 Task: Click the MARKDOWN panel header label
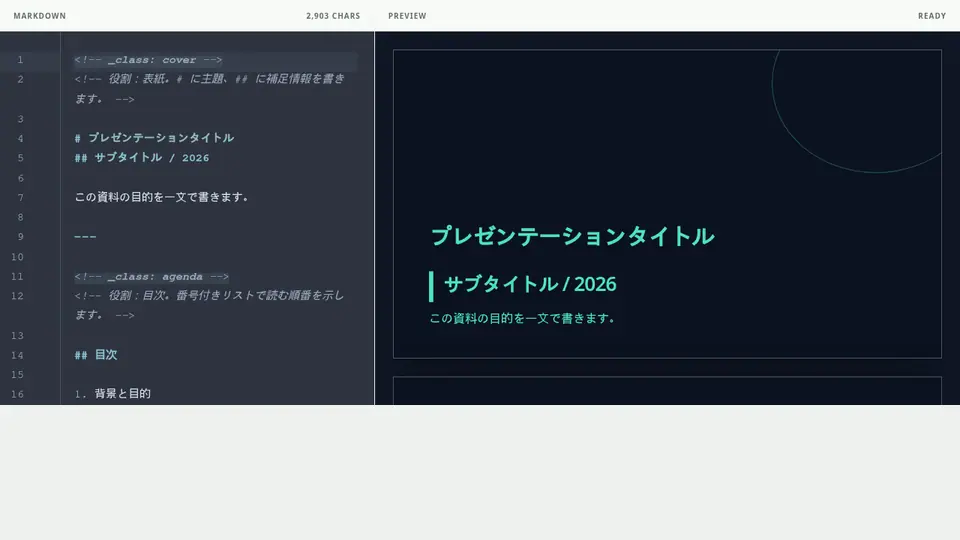(x=39, y=16)
